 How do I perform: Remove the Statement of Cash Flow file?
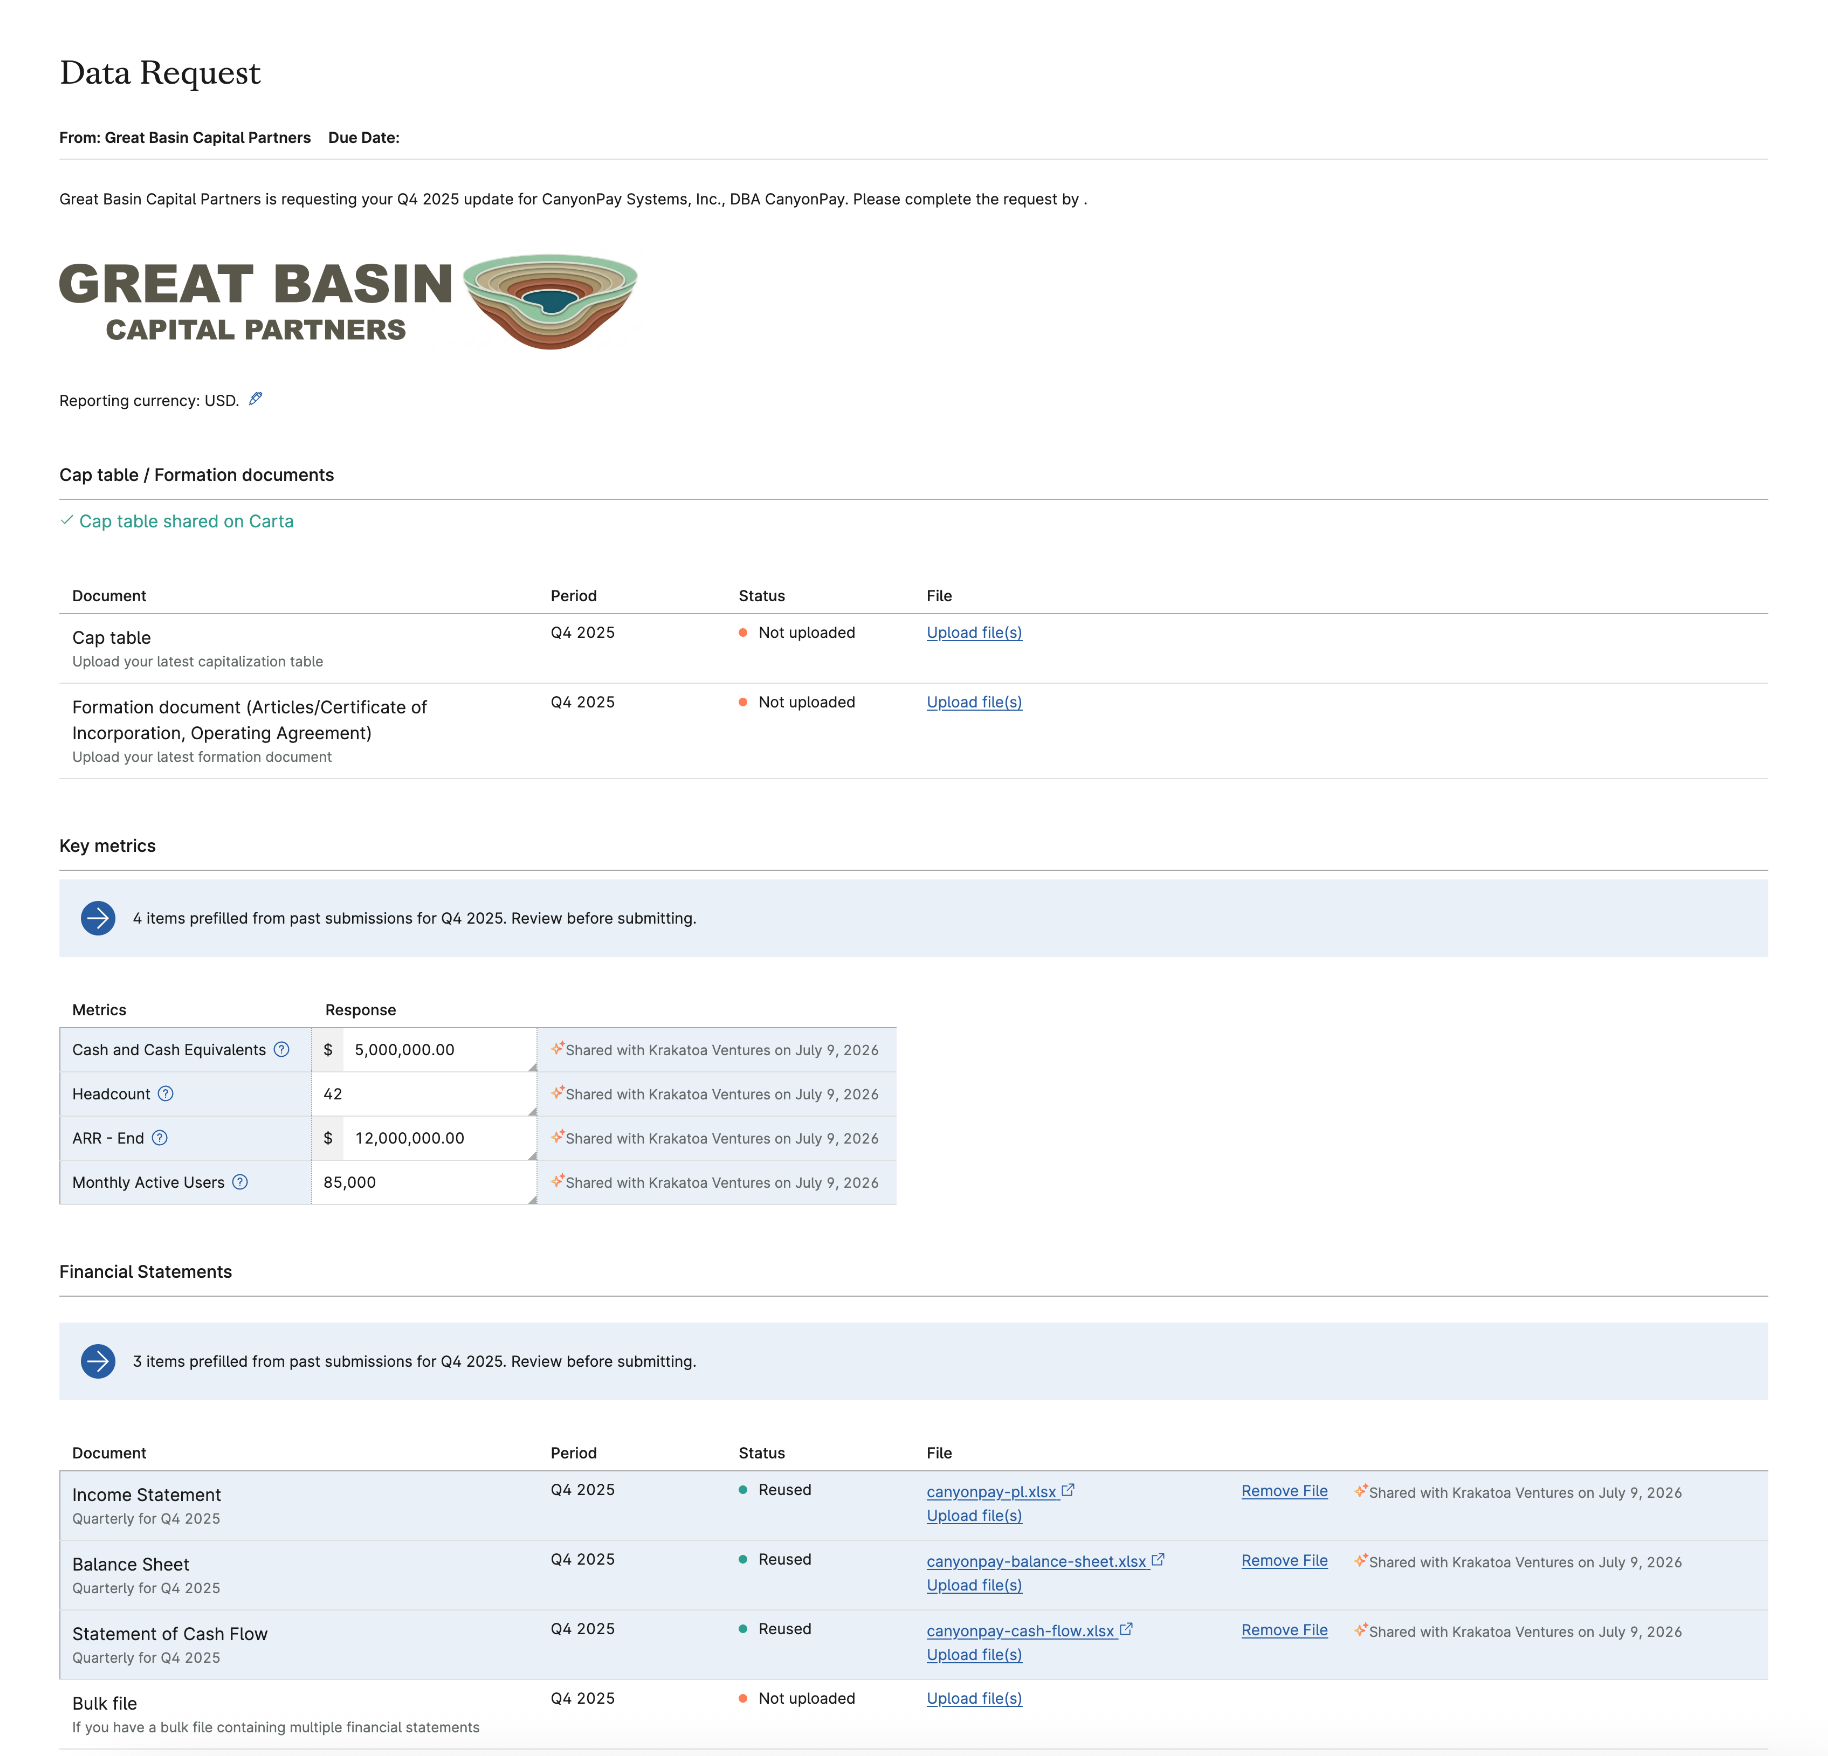click(x=1284, y=1630)
